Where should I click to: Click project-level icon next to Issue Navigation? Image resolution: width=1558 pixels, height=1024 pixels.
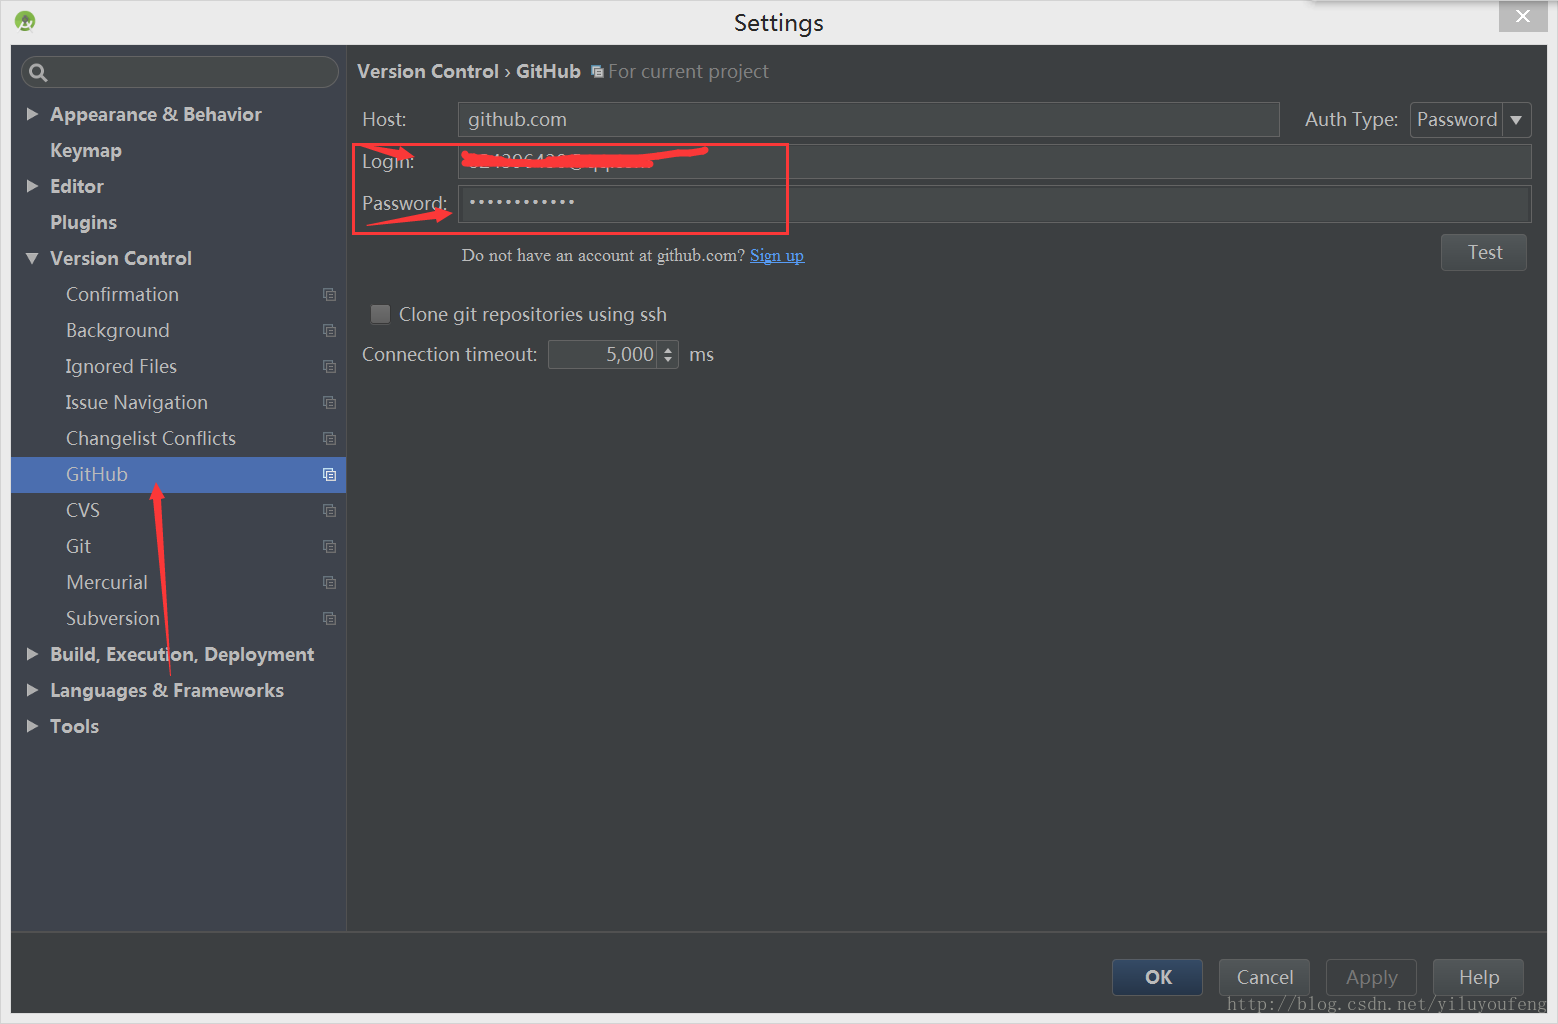(x=329, y=403)
